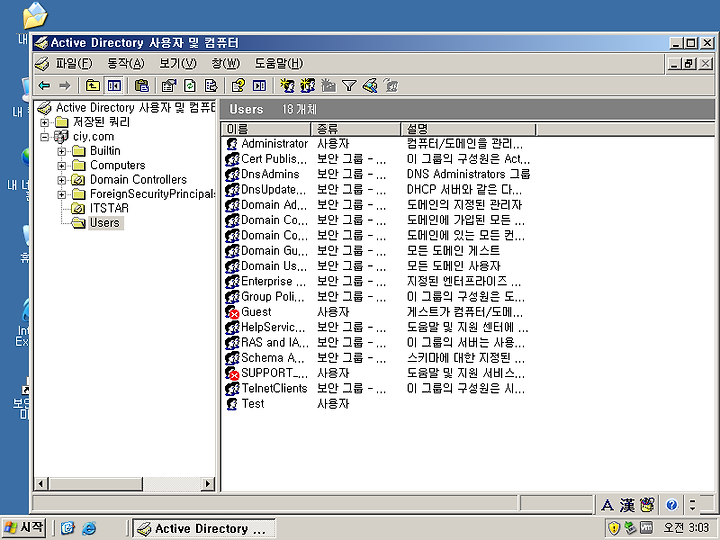Select the TelnetClients group icon
Screen dimensions: 720x540
pyautogui.click(x=232, y=389)
